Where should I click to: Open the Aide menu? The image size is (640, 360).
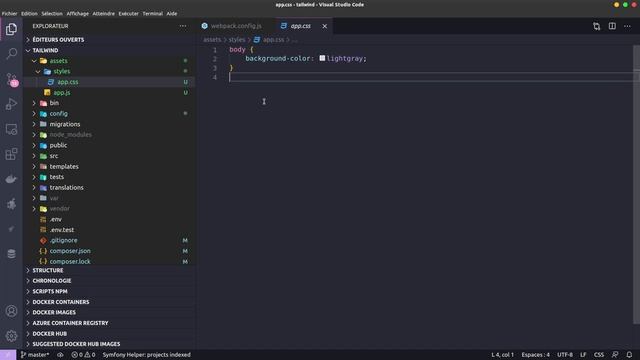(172, 13)
